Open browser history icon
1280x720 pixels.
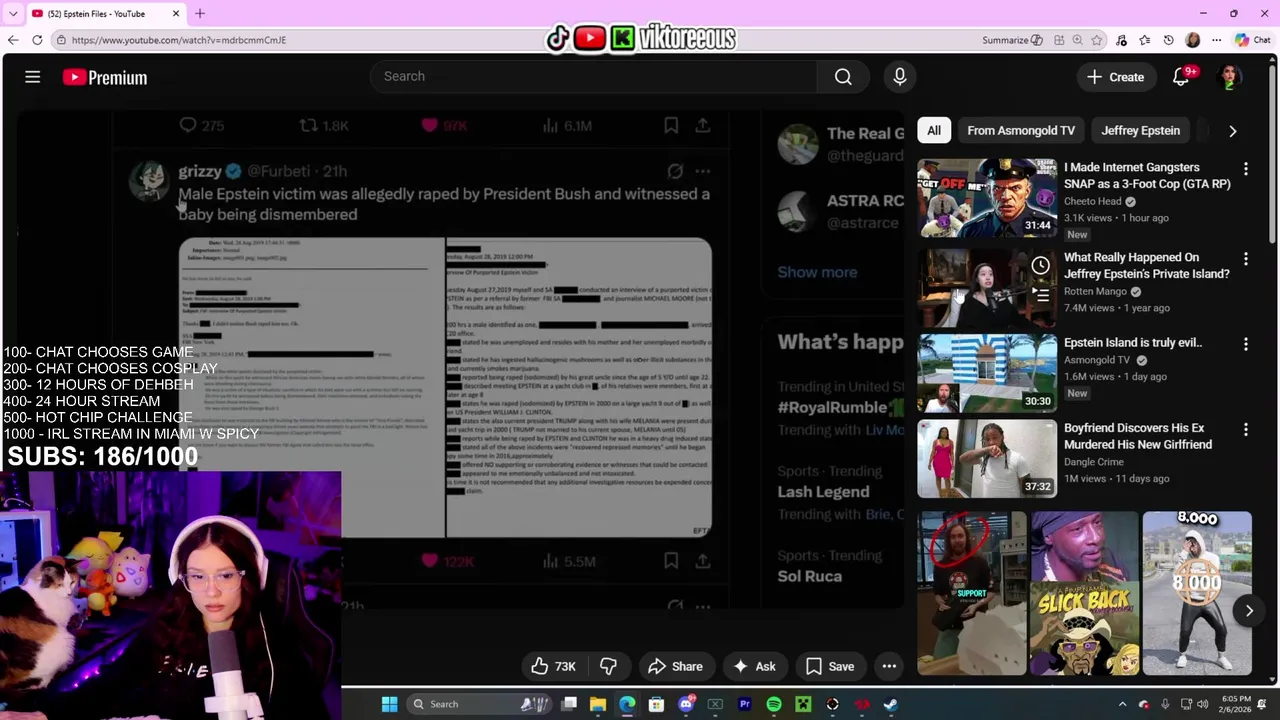pos(1169,40)
